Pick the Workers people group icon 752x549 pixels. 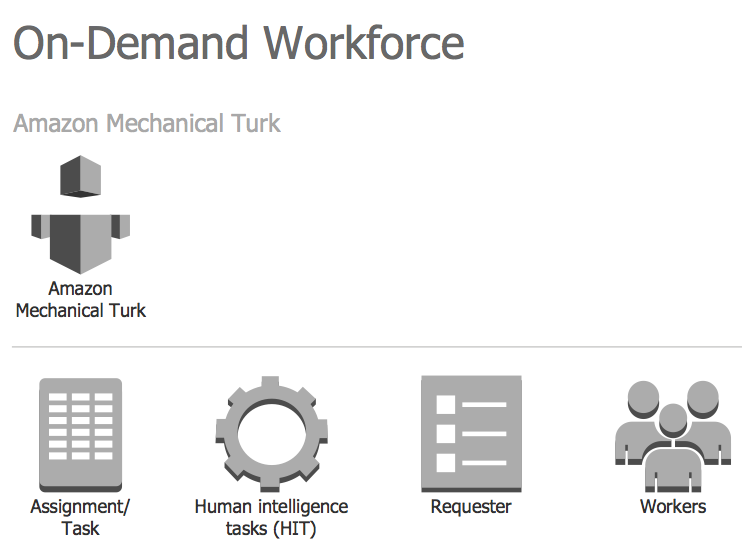(673, 436)
